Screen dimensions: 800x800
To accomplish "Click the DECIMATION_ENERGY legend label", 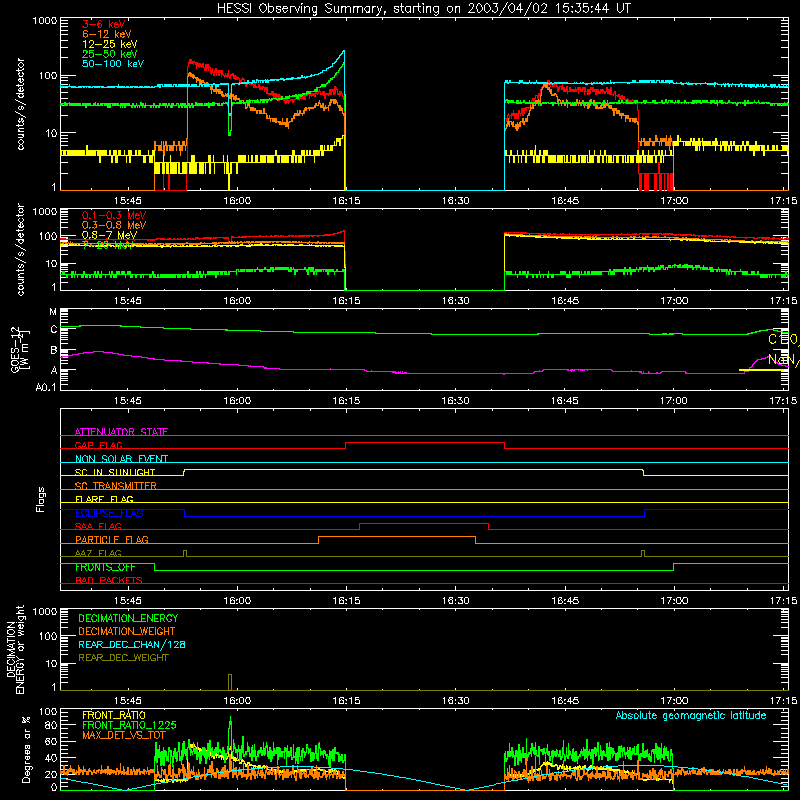I will 128,618.
